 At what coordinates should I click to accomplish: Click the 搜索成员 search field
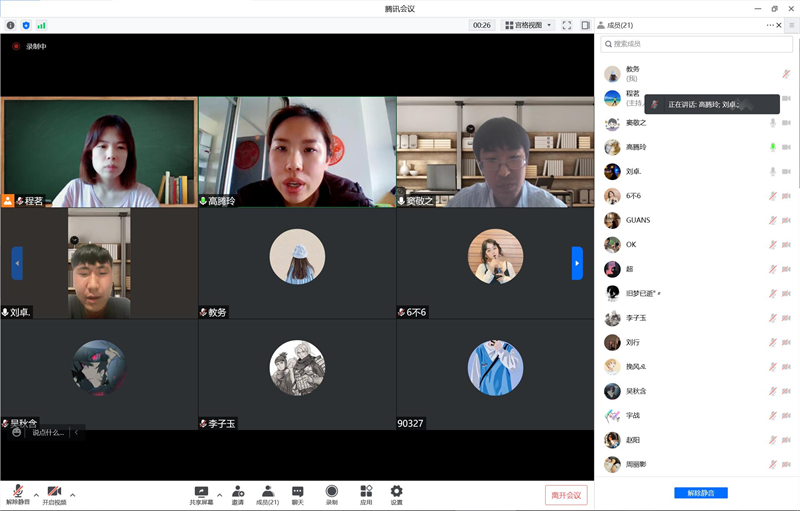click(697, 44)
